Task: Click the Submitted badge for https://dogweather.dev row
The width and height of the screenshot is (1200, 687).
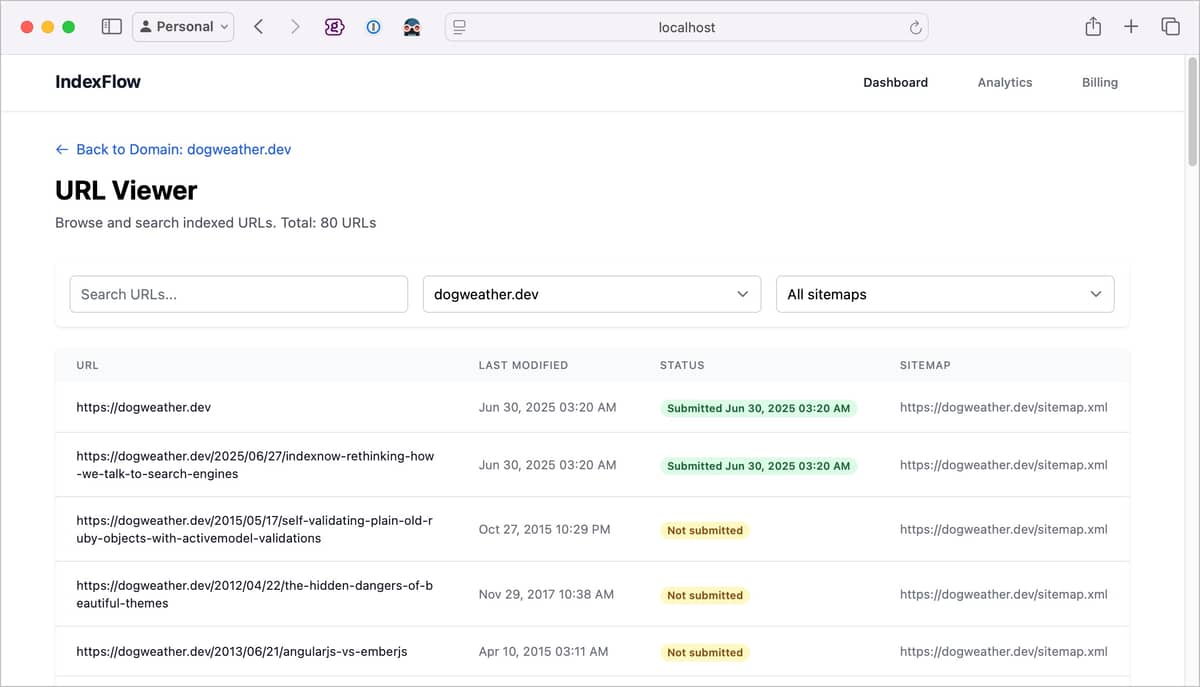Action: (758, 408)
